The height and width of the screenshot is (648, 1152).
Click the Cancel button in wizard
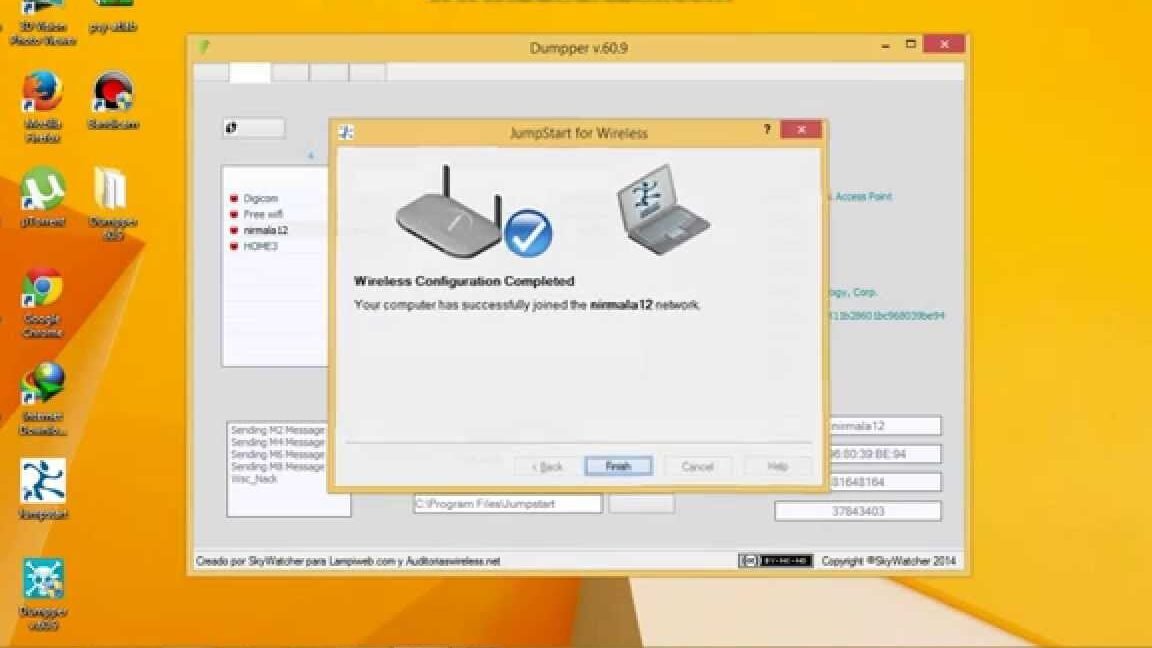[697, 466]
